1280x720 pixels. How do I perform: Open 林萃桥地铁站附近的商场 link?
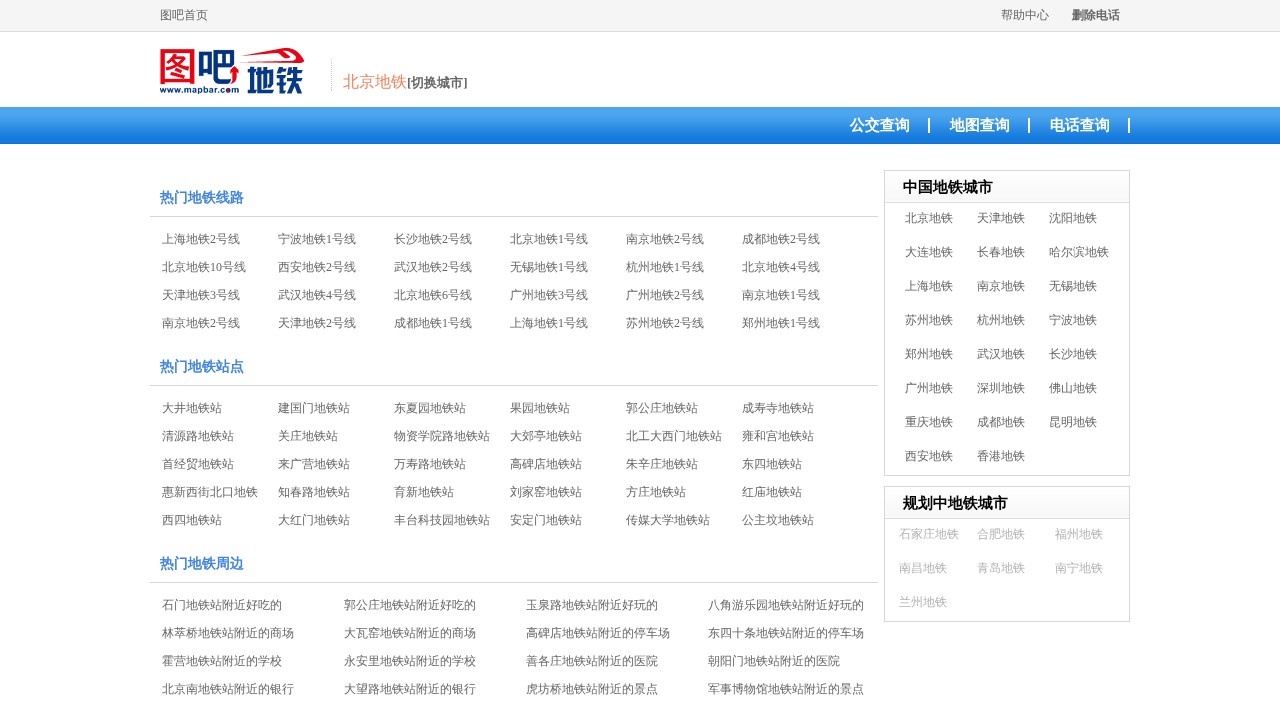(228, 633)
